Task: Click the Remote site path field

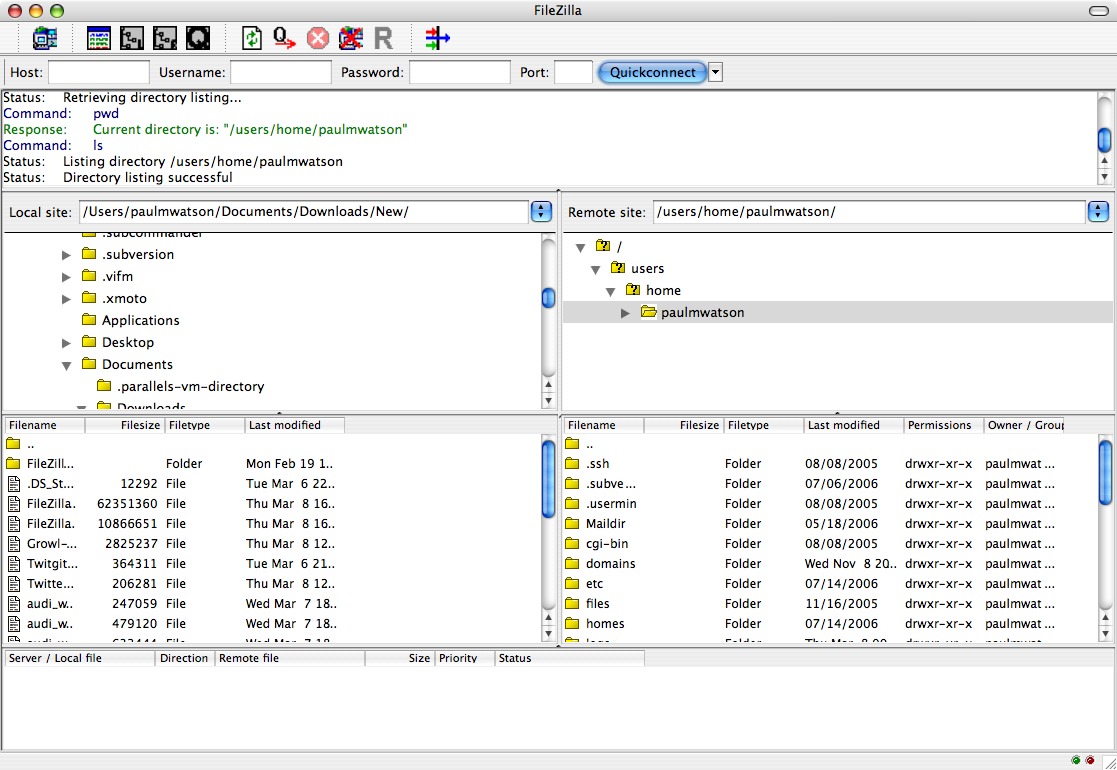Action: coord(869,212)
